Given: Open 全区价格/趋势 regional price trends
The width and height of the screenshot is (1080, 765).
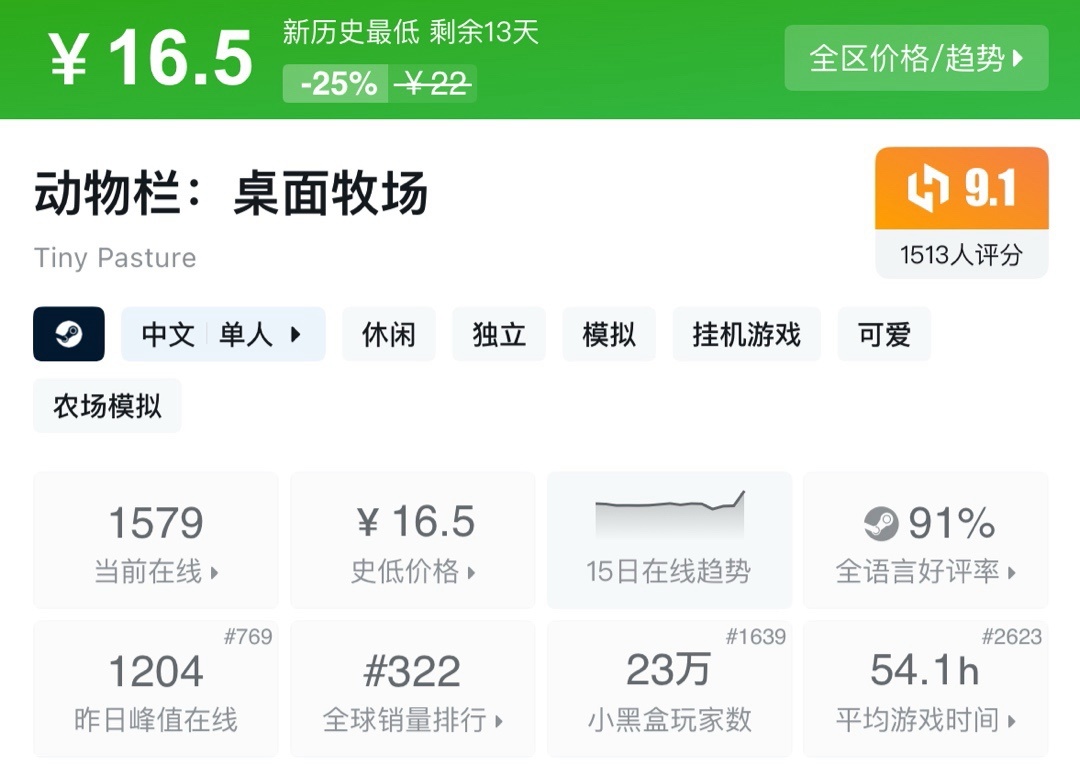Looking at the screenshot, I should [916, 58].
